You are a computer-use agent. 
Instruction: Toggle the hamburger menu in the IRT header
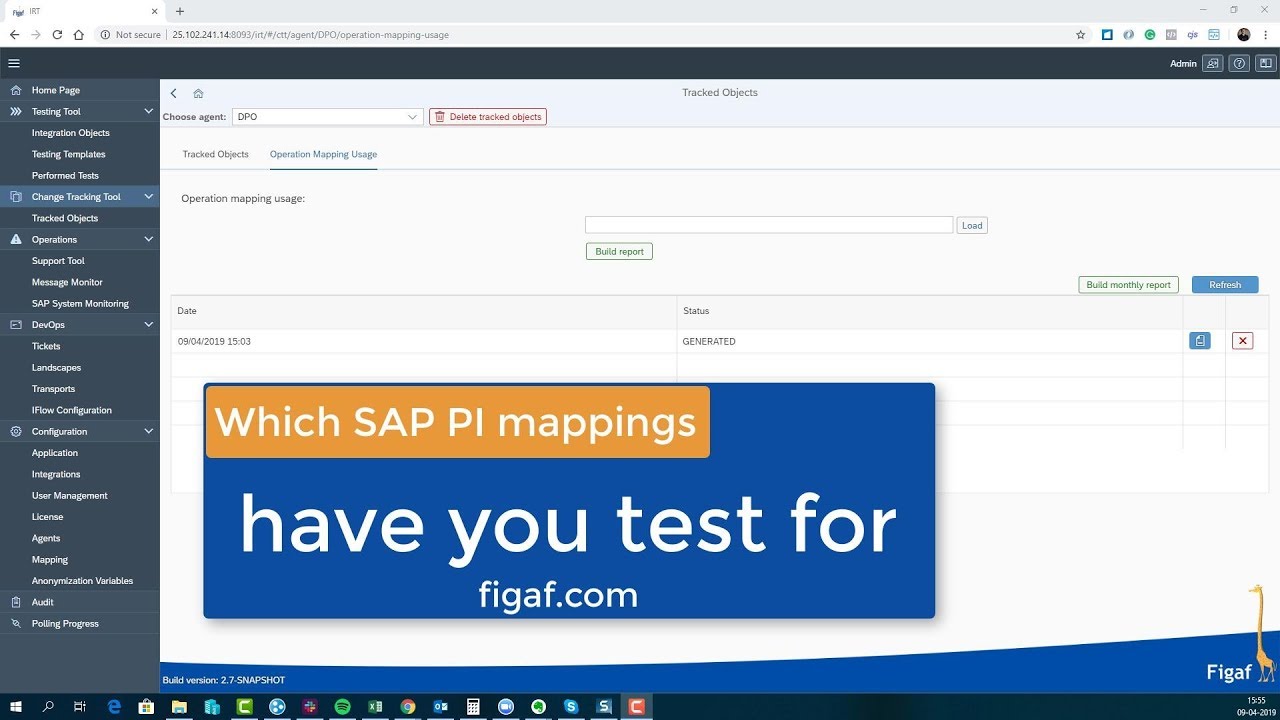14,63
